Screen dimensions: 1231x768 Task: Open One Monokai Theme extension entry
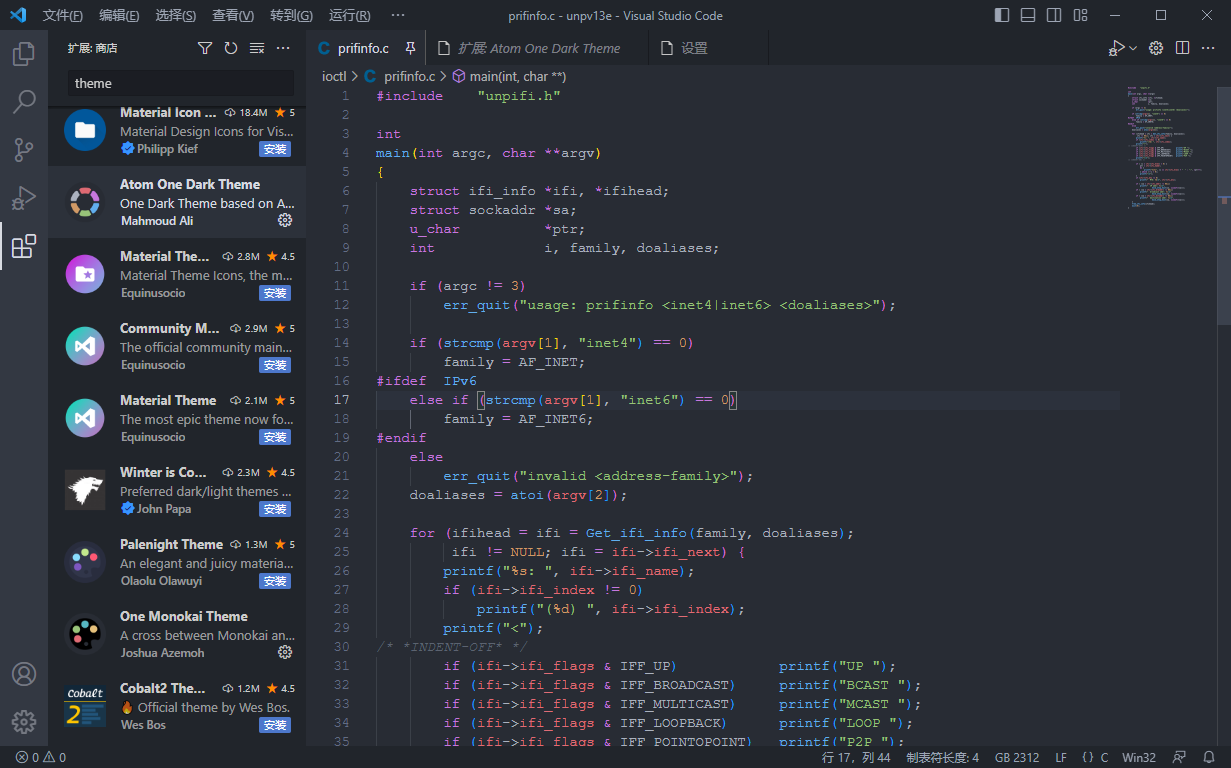pyautogui.click(x=177, y=634)
